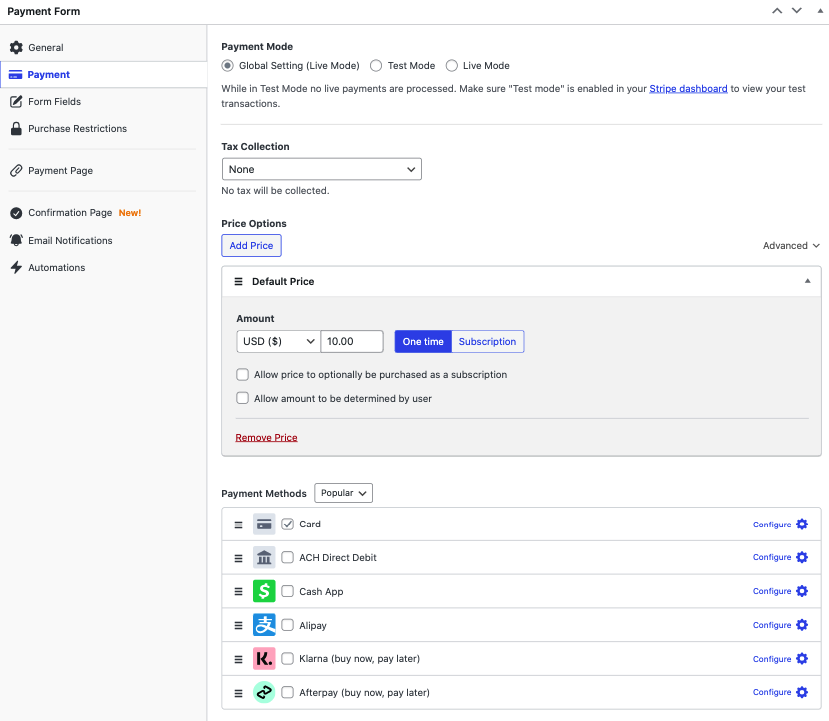Open Card settings via gear icon
Image resolution: width=829 pixels, height=721 pixels.
pyautogui.click(x=801, y=524)
